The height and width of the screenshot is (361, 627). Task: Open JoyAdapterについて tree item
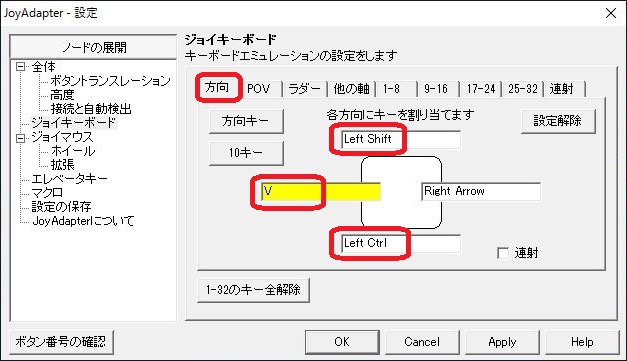[83, 221]
